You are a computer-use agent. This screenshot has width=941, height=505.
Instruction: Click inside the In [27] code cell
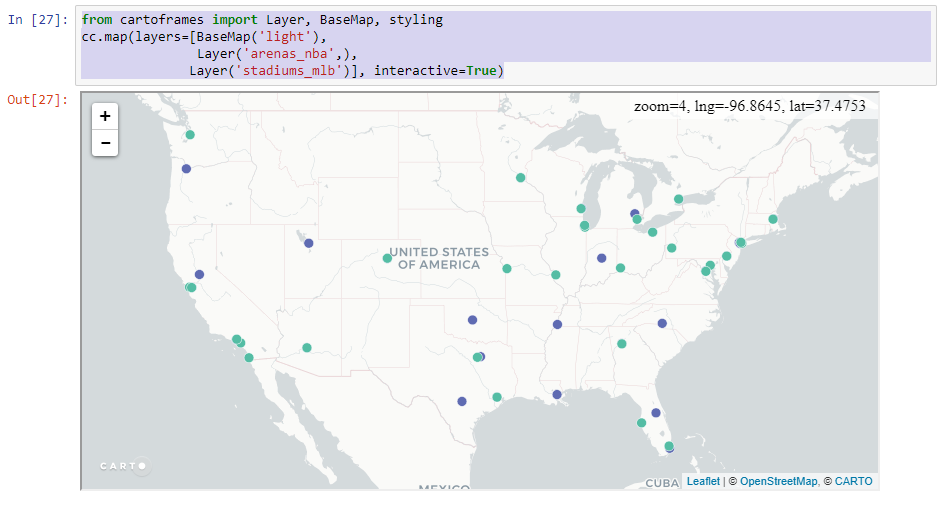505,45
